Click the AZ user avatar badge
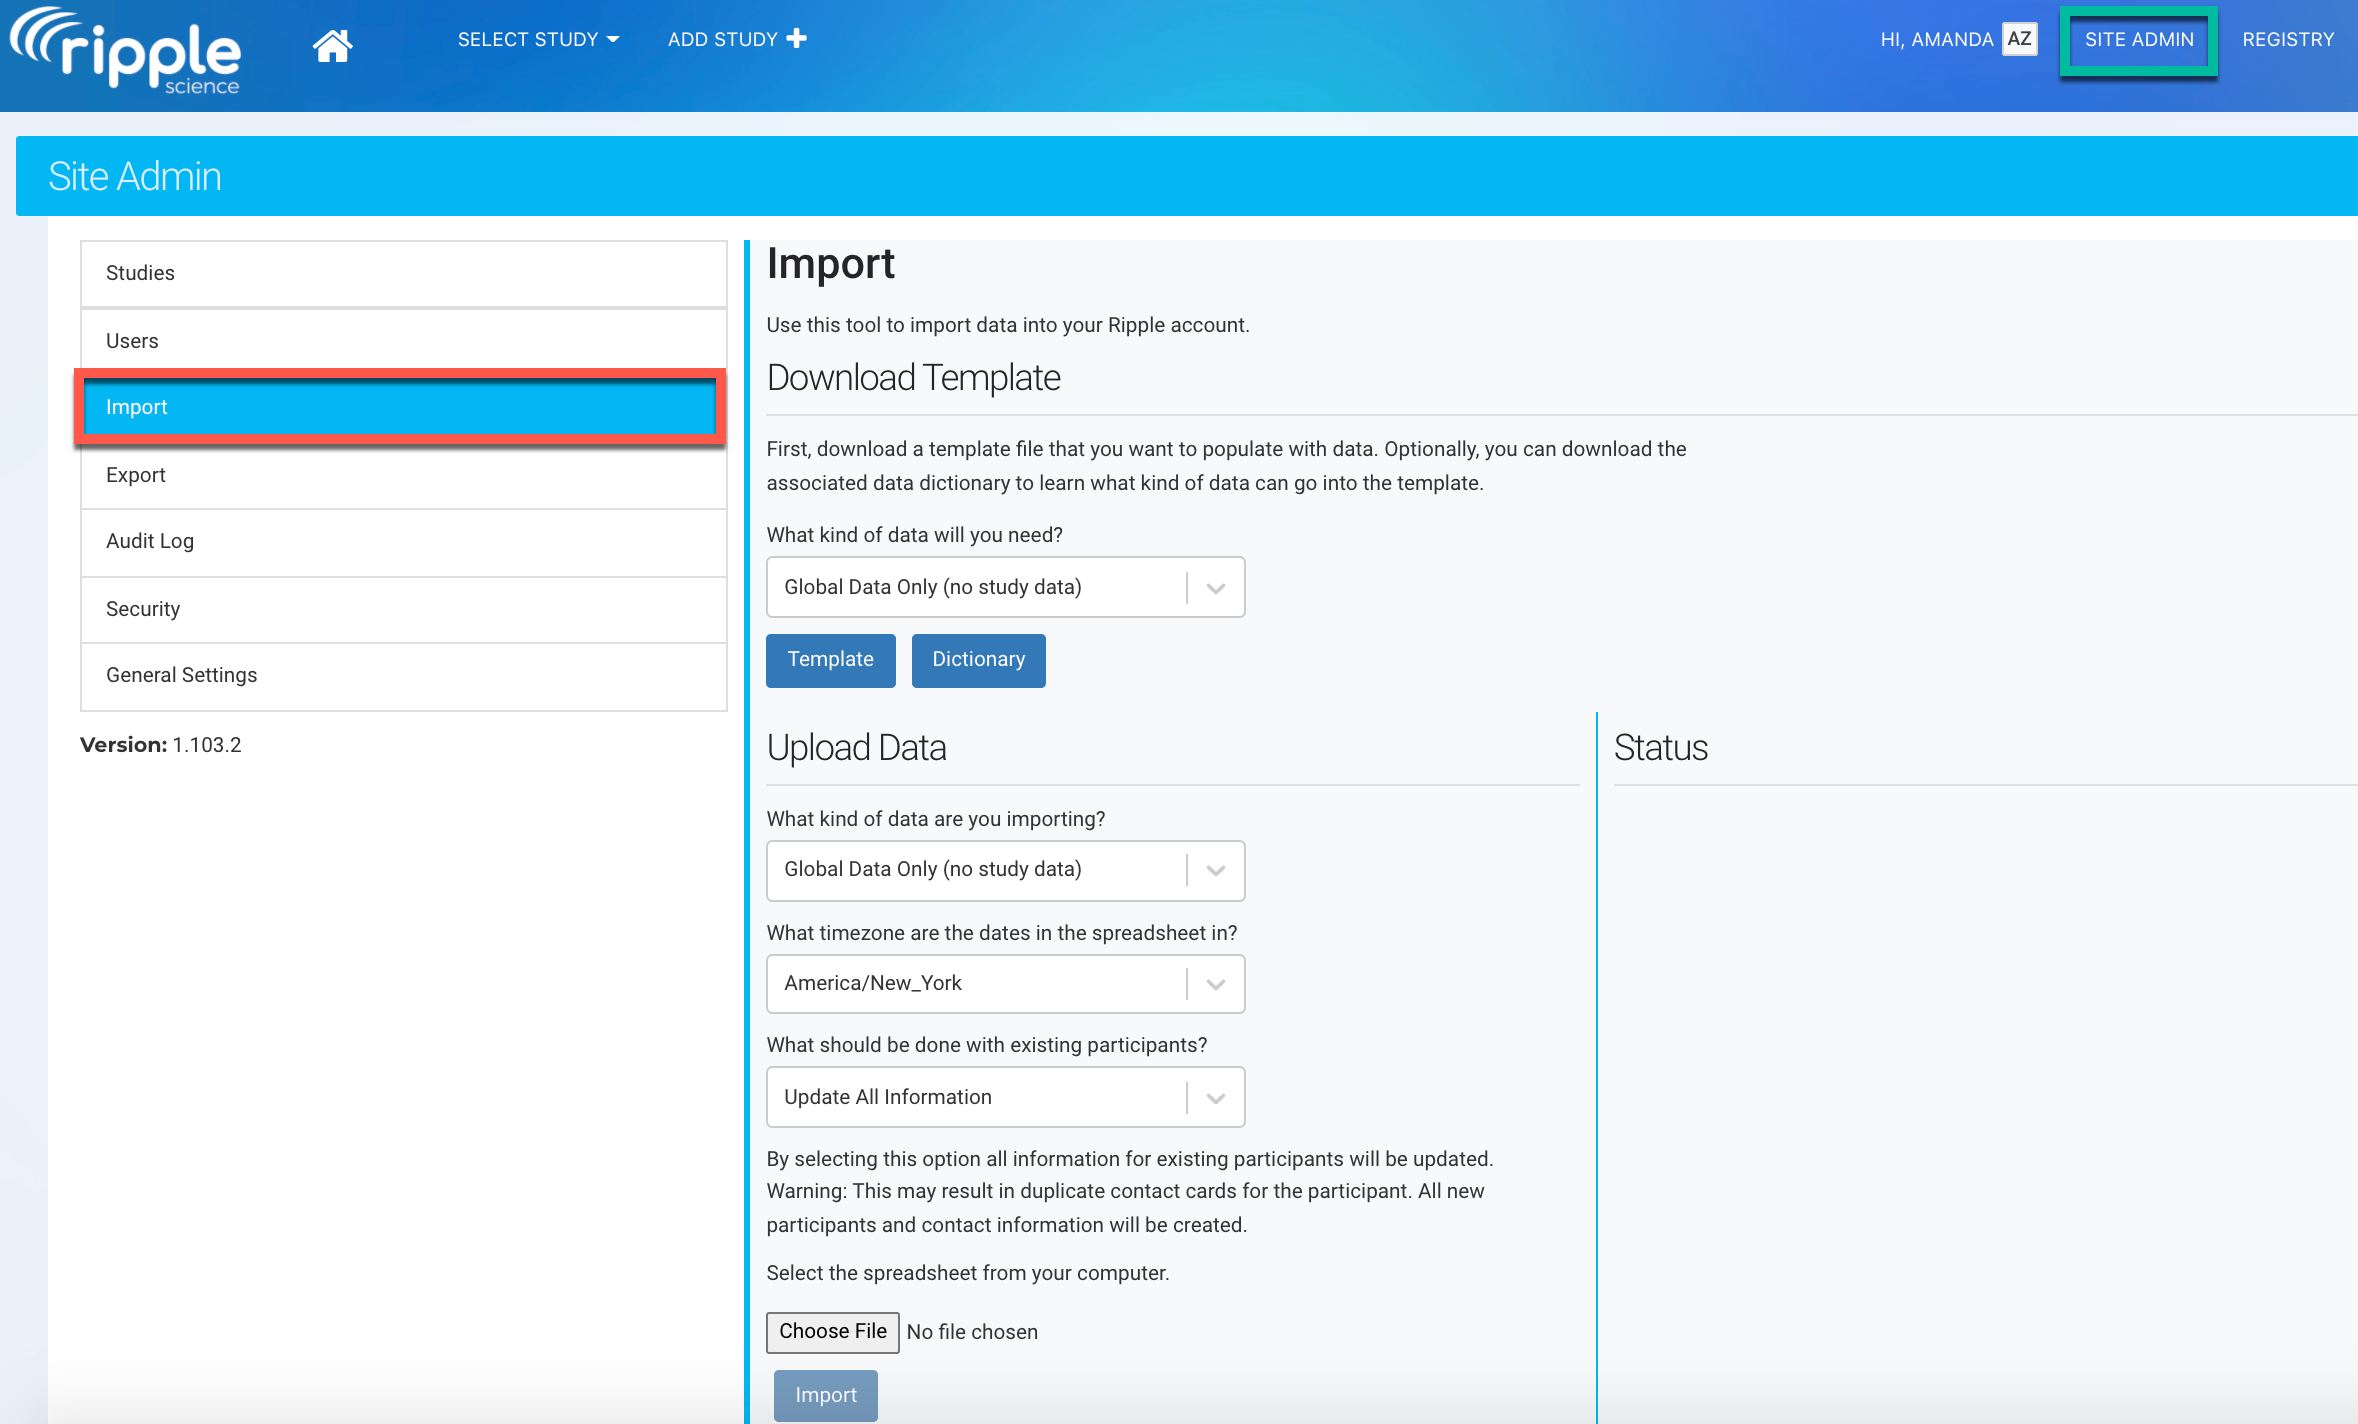The height and width of the screenshot is (1424, 2358). click(2019, 39)
